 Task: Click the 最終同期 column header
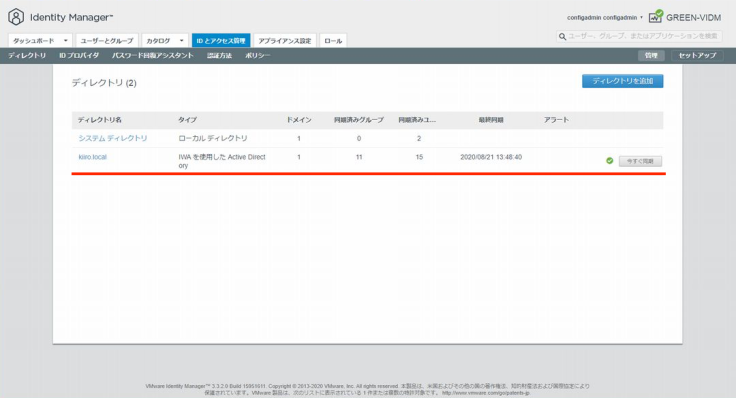(491, 120)
